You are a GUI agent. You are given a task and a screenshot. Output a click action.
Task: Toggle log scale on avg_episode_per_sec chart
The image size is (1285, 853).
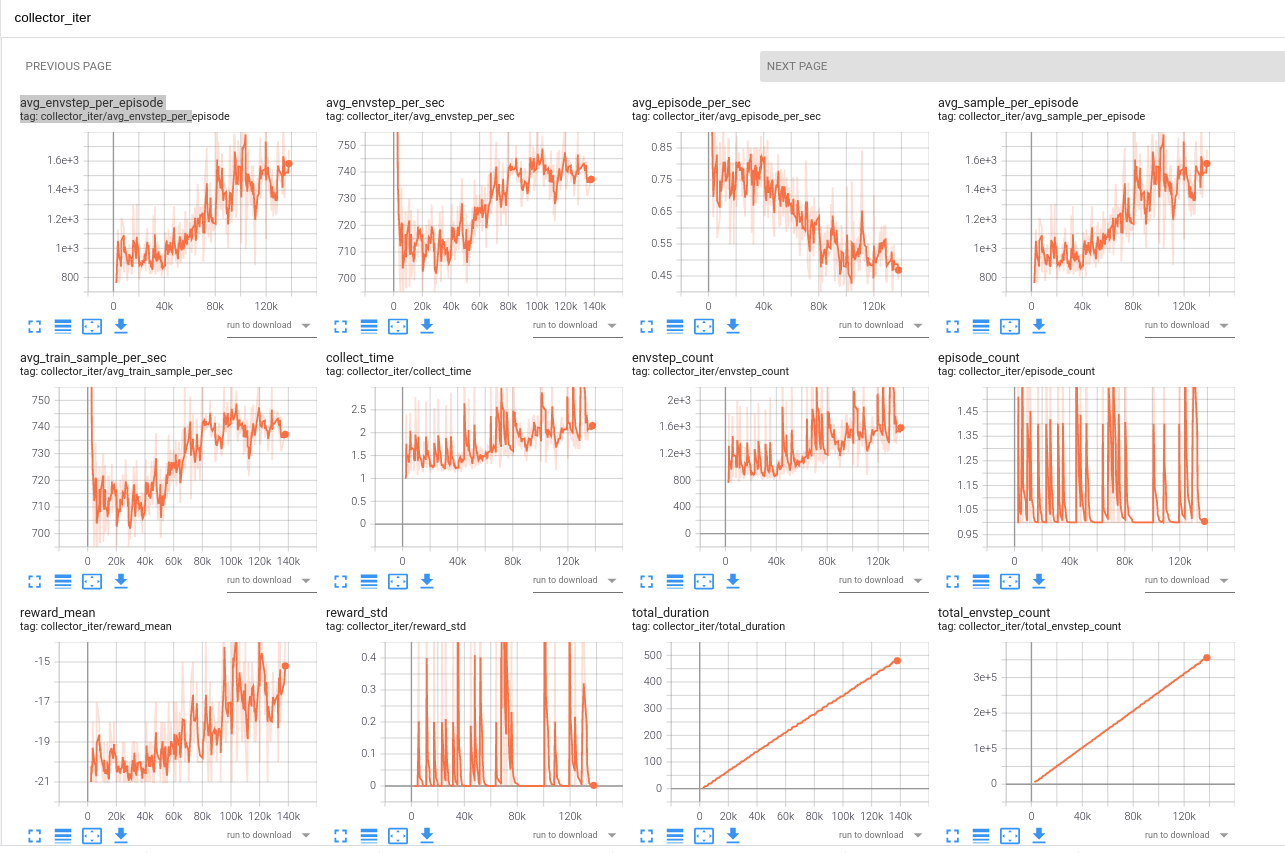675,326
